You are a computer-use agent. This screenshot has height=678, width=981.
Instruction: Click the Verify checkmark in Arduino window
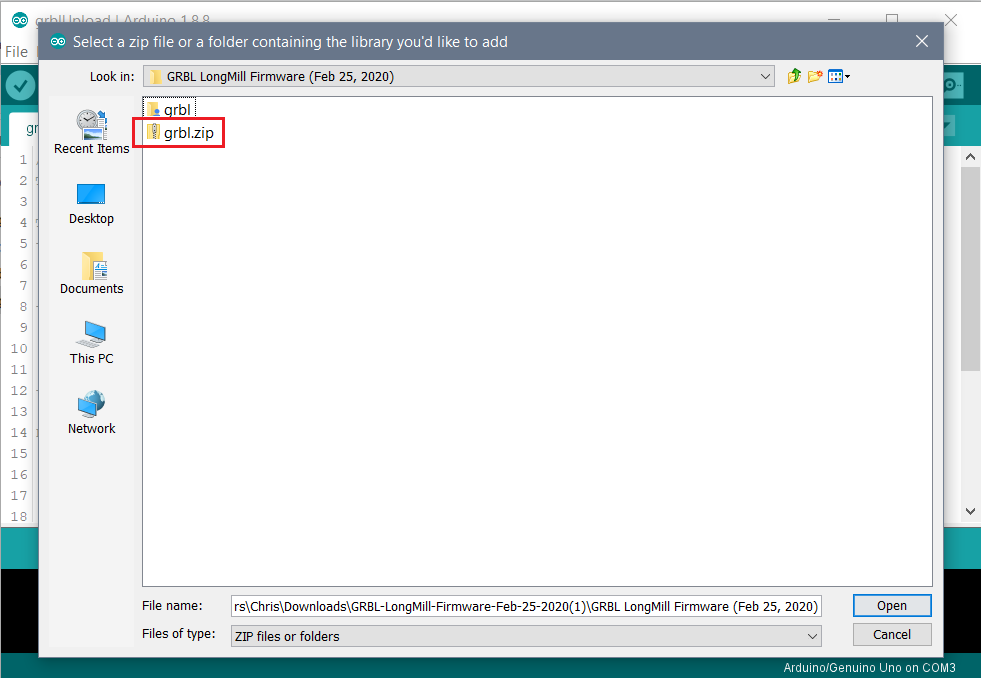[20, 85]
